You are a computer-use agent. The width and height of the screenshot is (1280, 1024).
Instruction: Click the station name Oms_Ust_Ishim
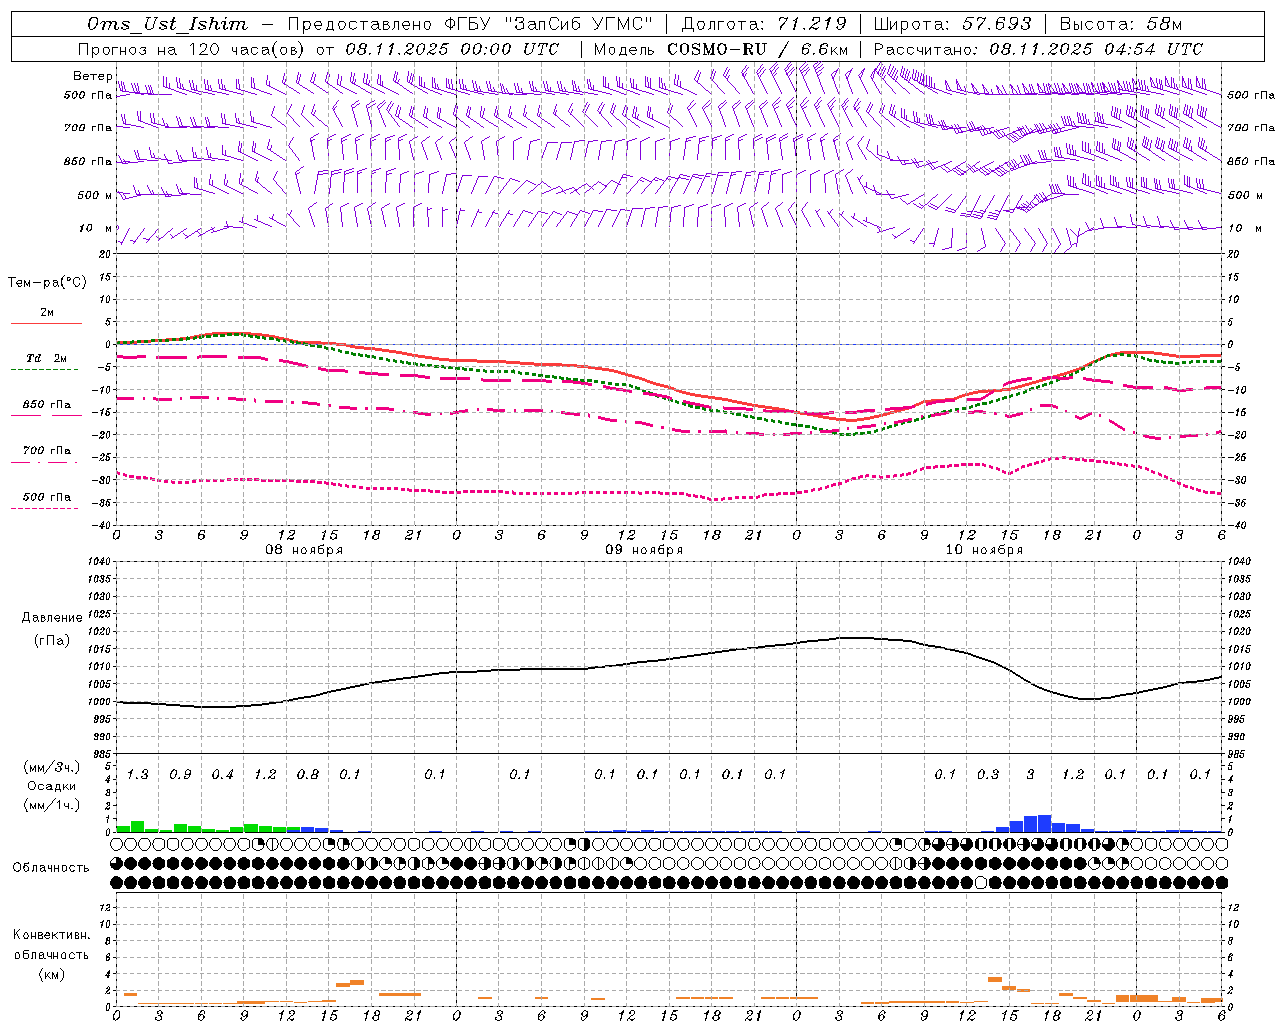(x=167, y=24)
